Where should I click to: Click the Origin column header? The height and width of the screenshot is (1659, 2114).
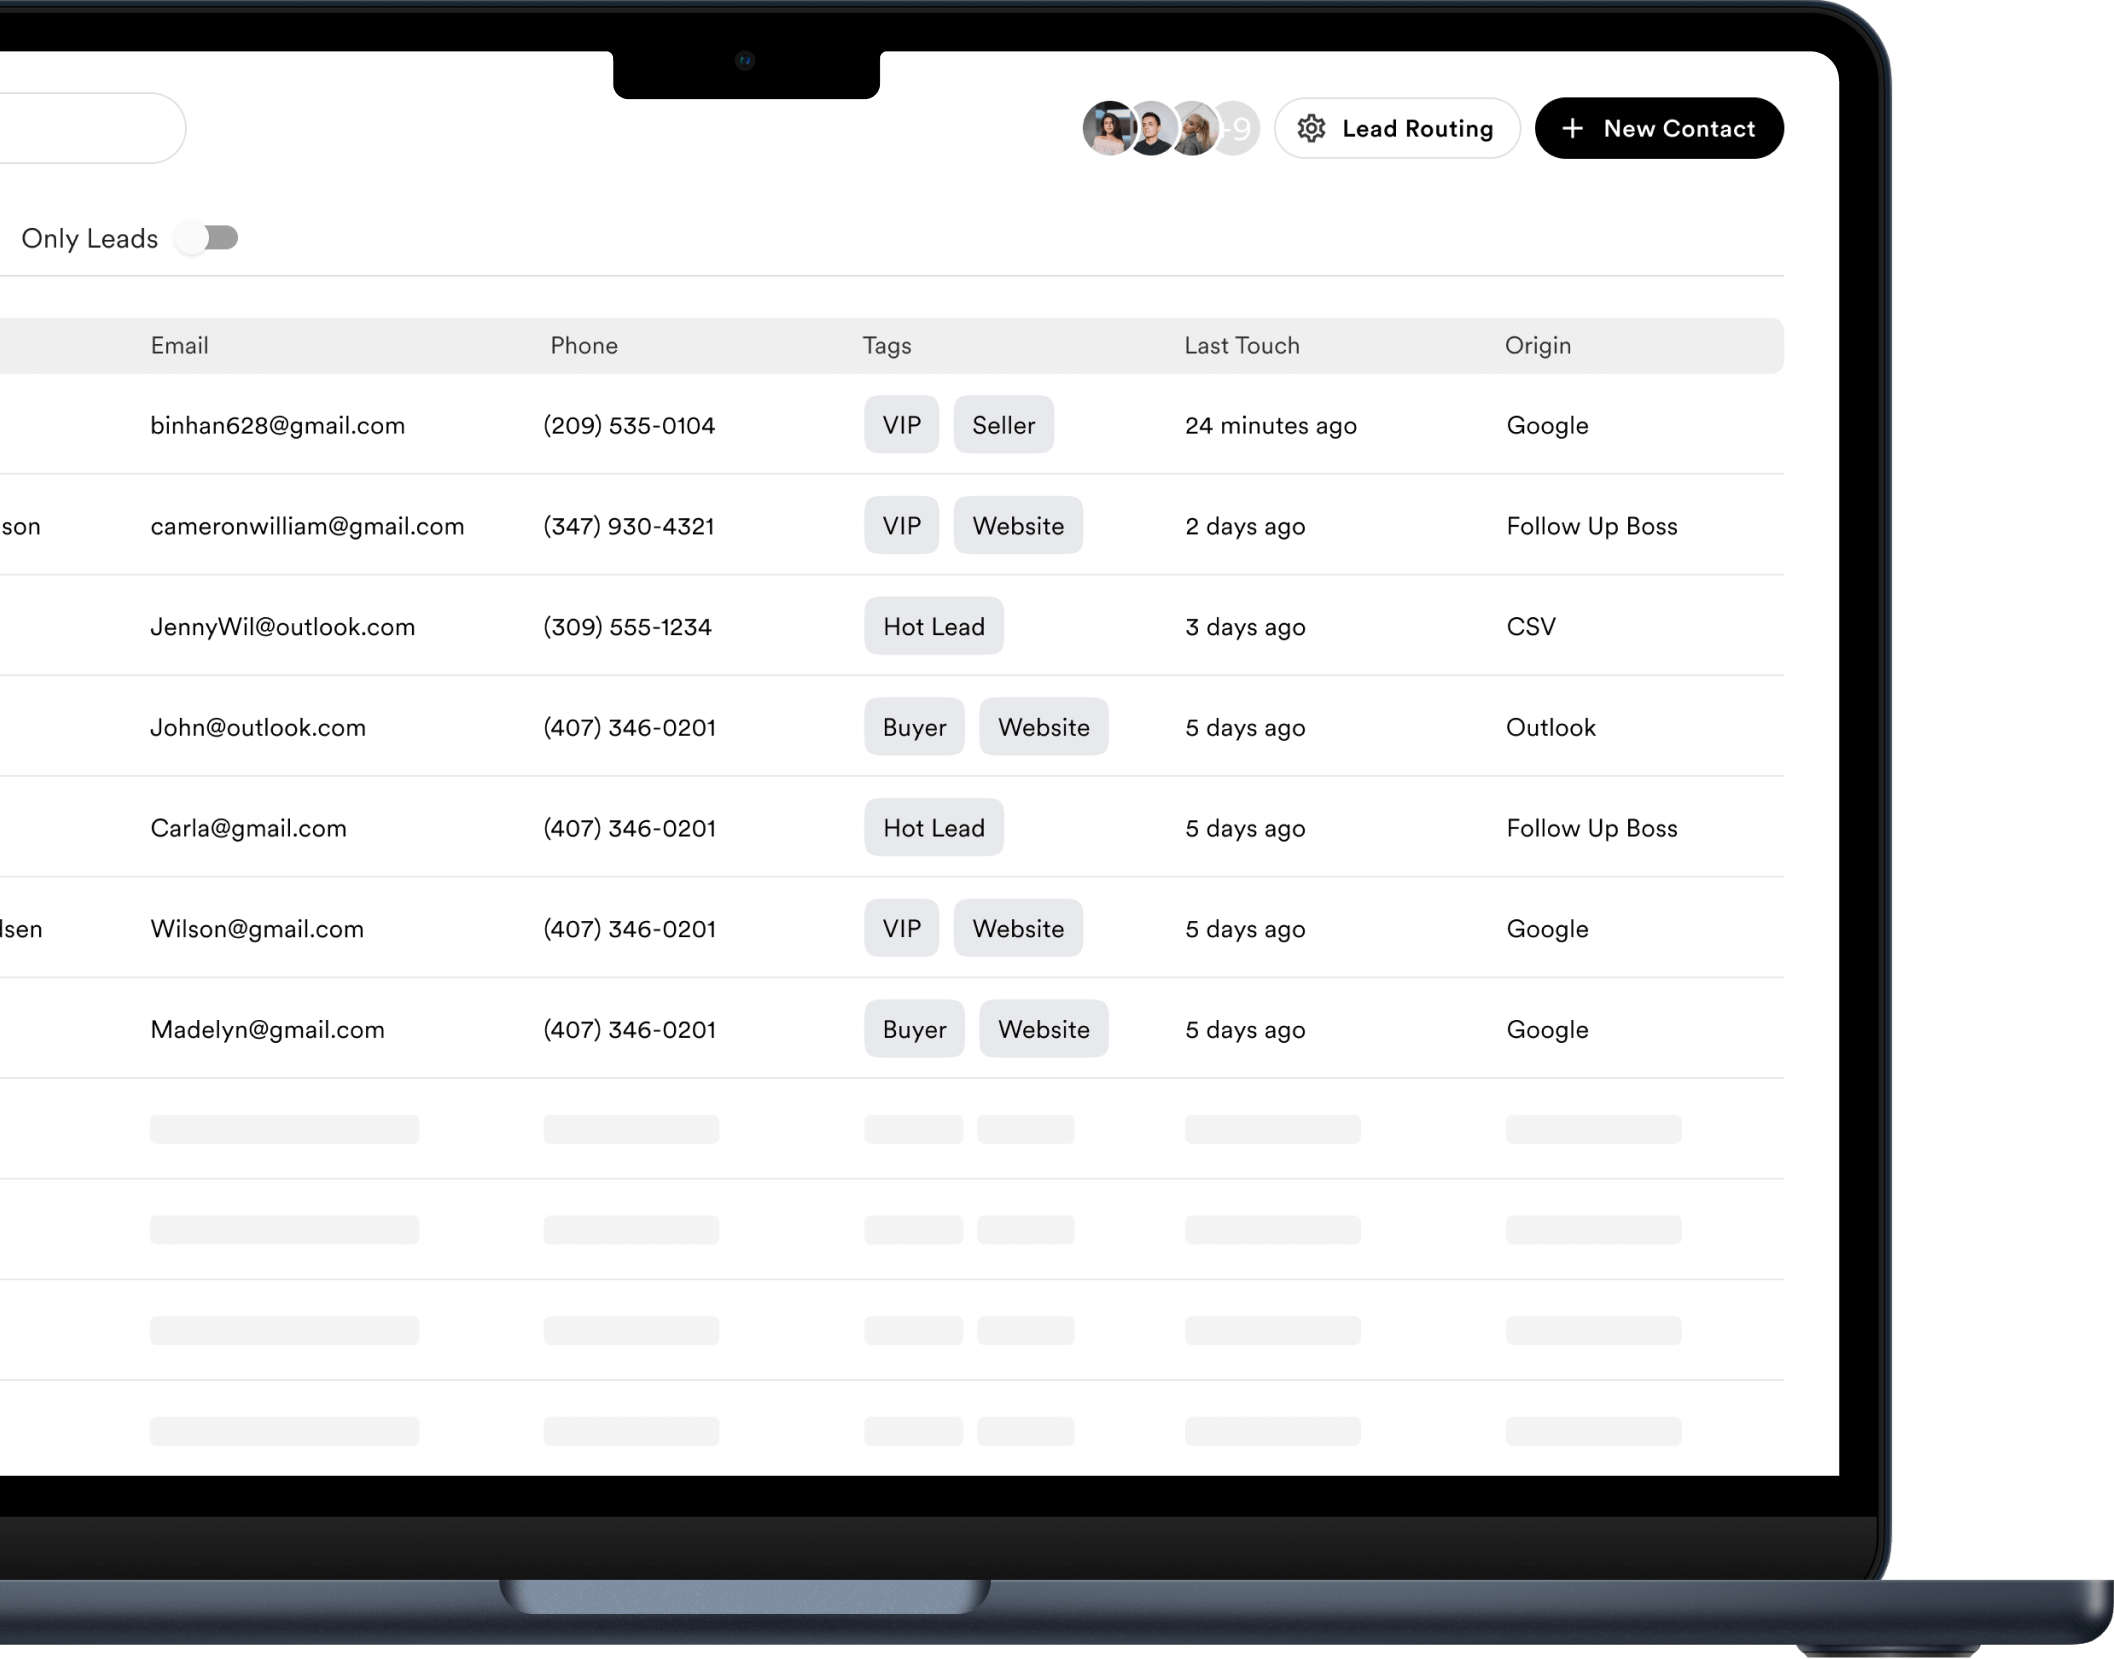(1537, 346)
